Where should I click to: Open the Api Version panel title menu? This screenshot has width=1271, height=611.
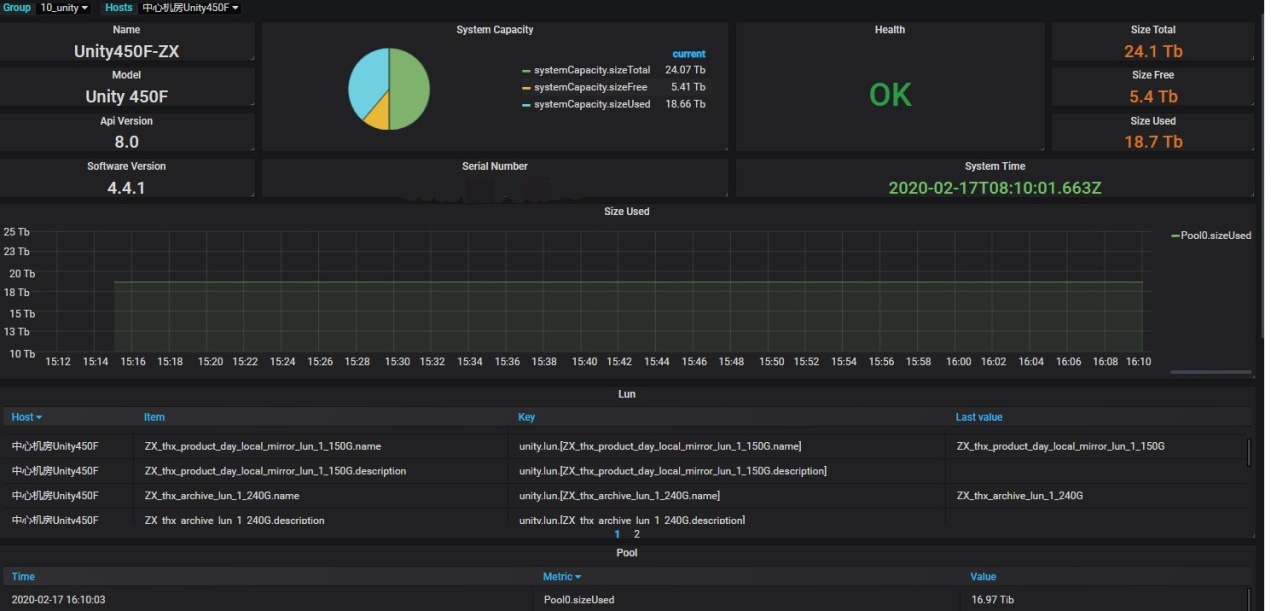coord(127,121)
